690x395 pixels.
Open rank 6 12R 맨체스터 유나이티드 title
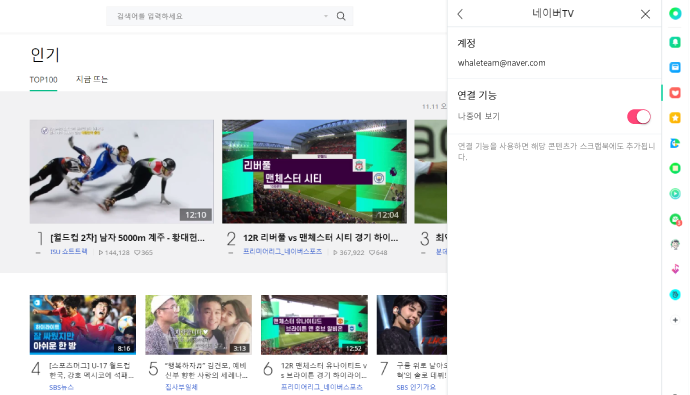[x=324, y=370]
